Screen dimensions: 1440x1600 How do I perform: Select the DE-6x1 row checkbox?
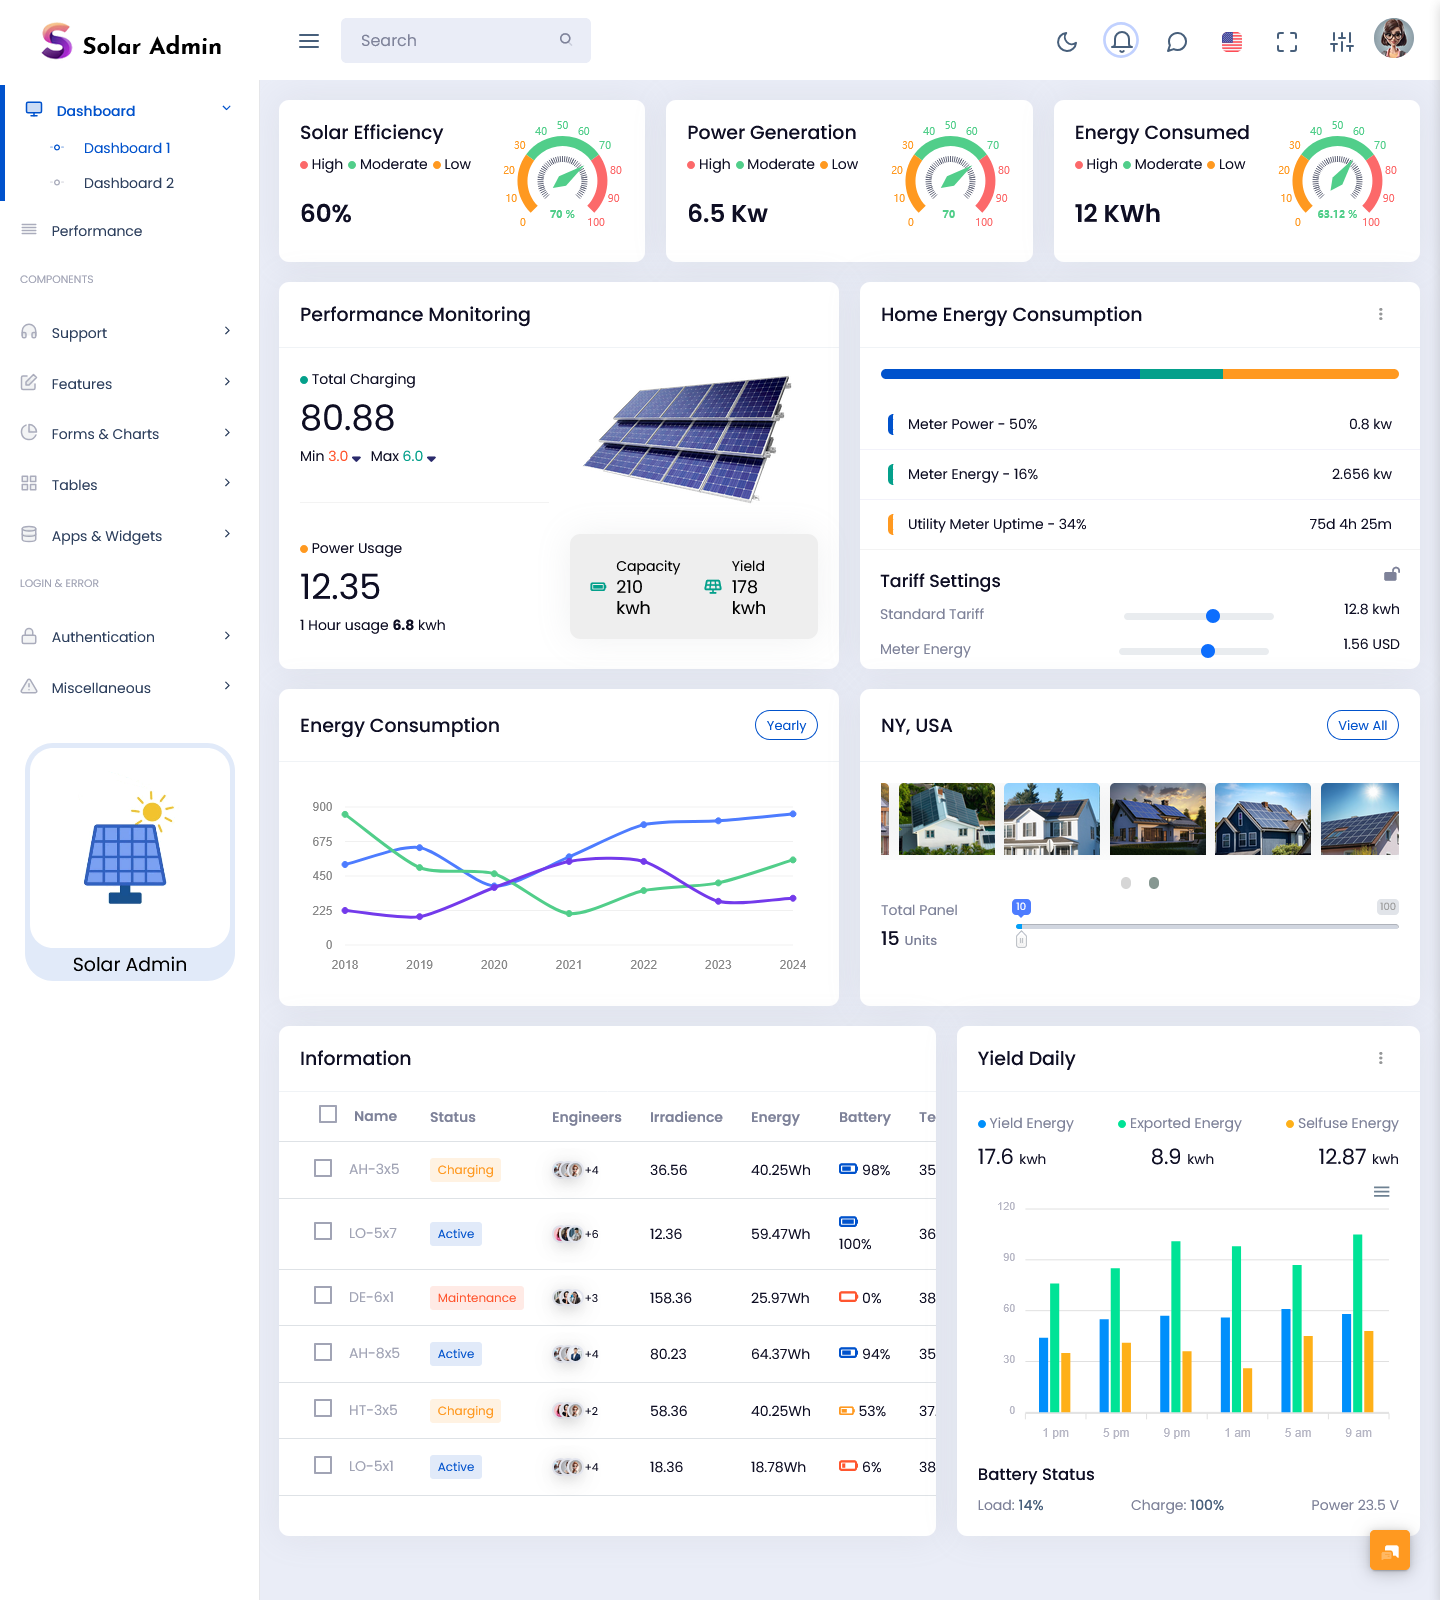(x=323, y=1296)
